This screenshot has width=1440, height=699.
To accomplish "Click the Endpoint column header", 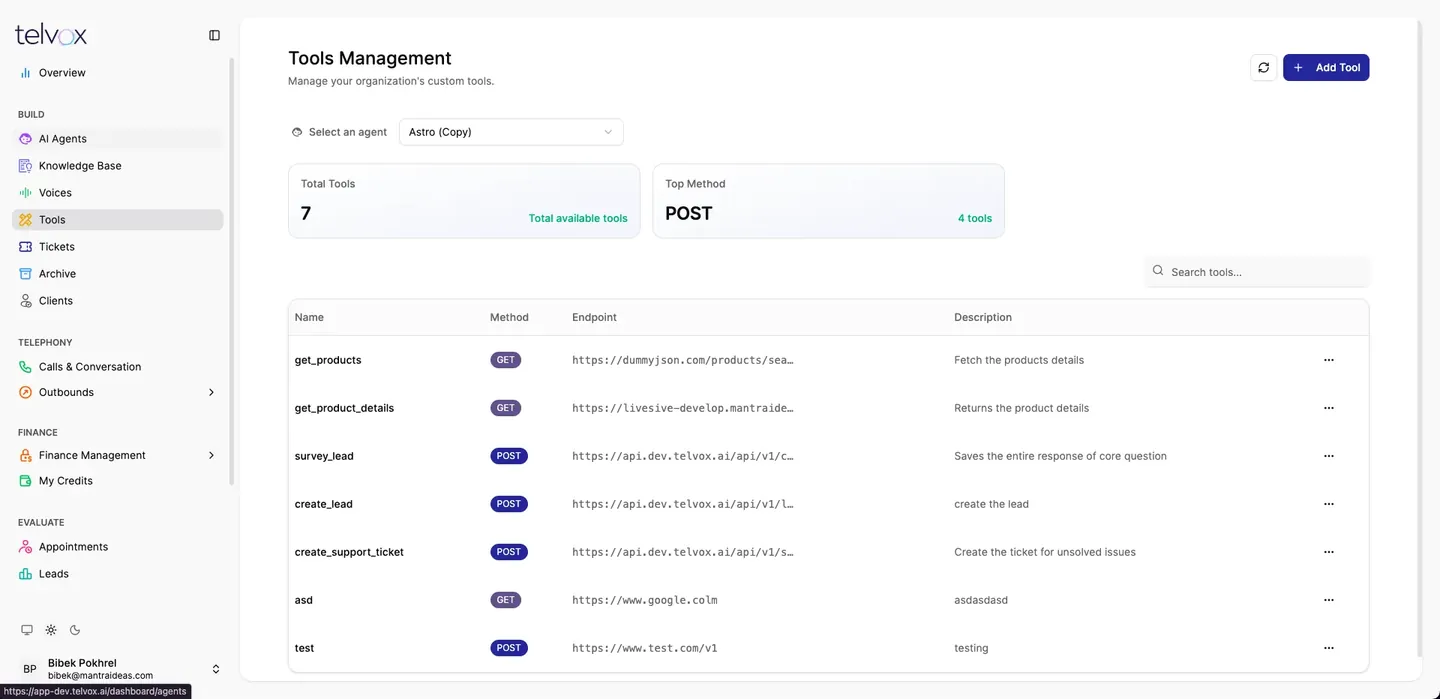I will [x=594, y=317].
